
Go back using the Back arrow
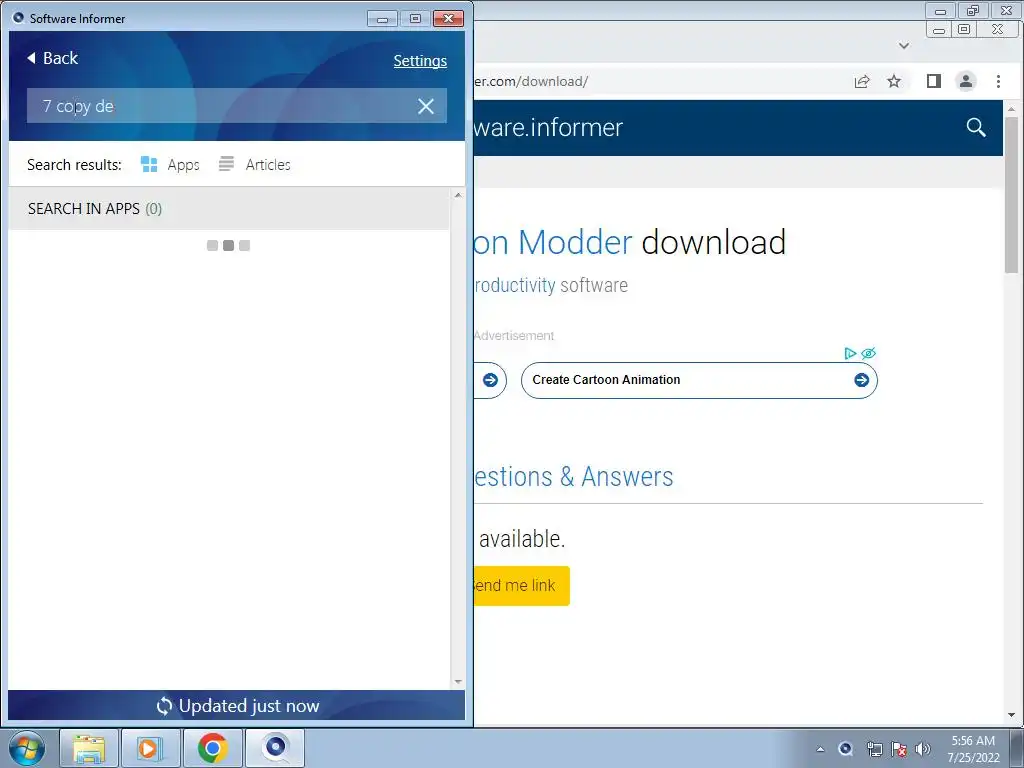(52, 58)
